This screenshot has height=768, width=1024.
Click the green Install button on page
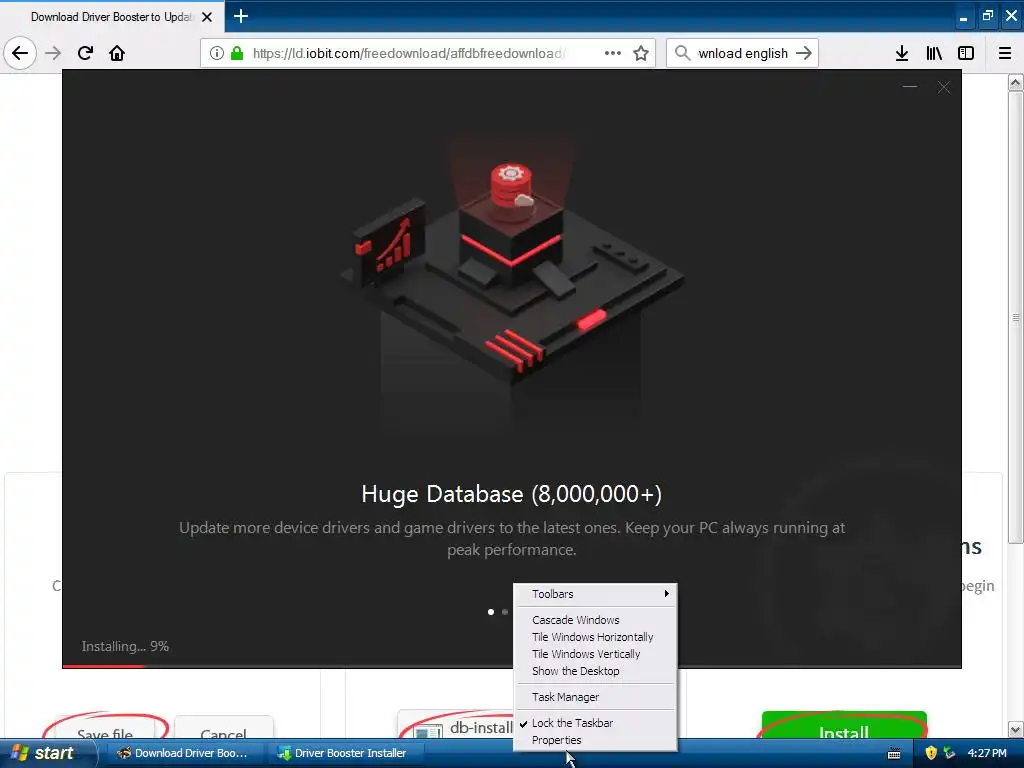(844, 726)
